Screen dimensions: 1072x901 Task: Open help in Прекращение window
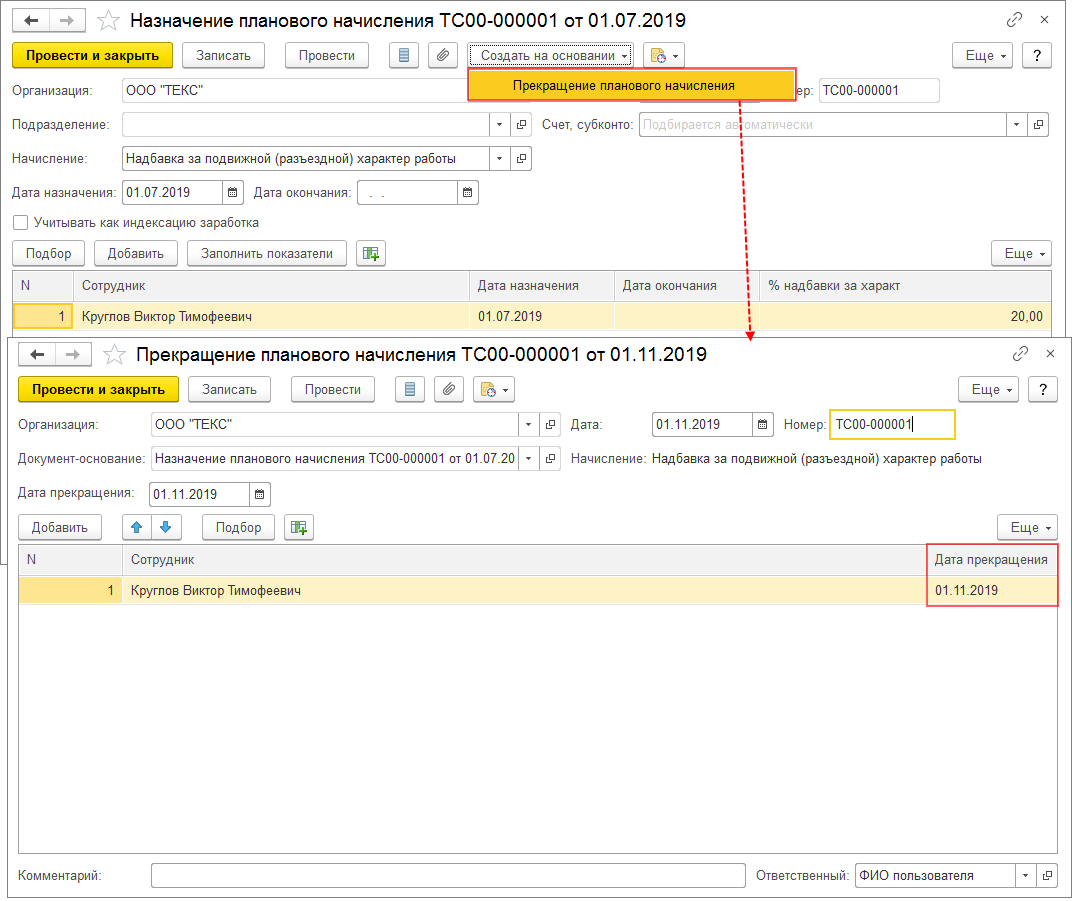[x=1043, y=390]
